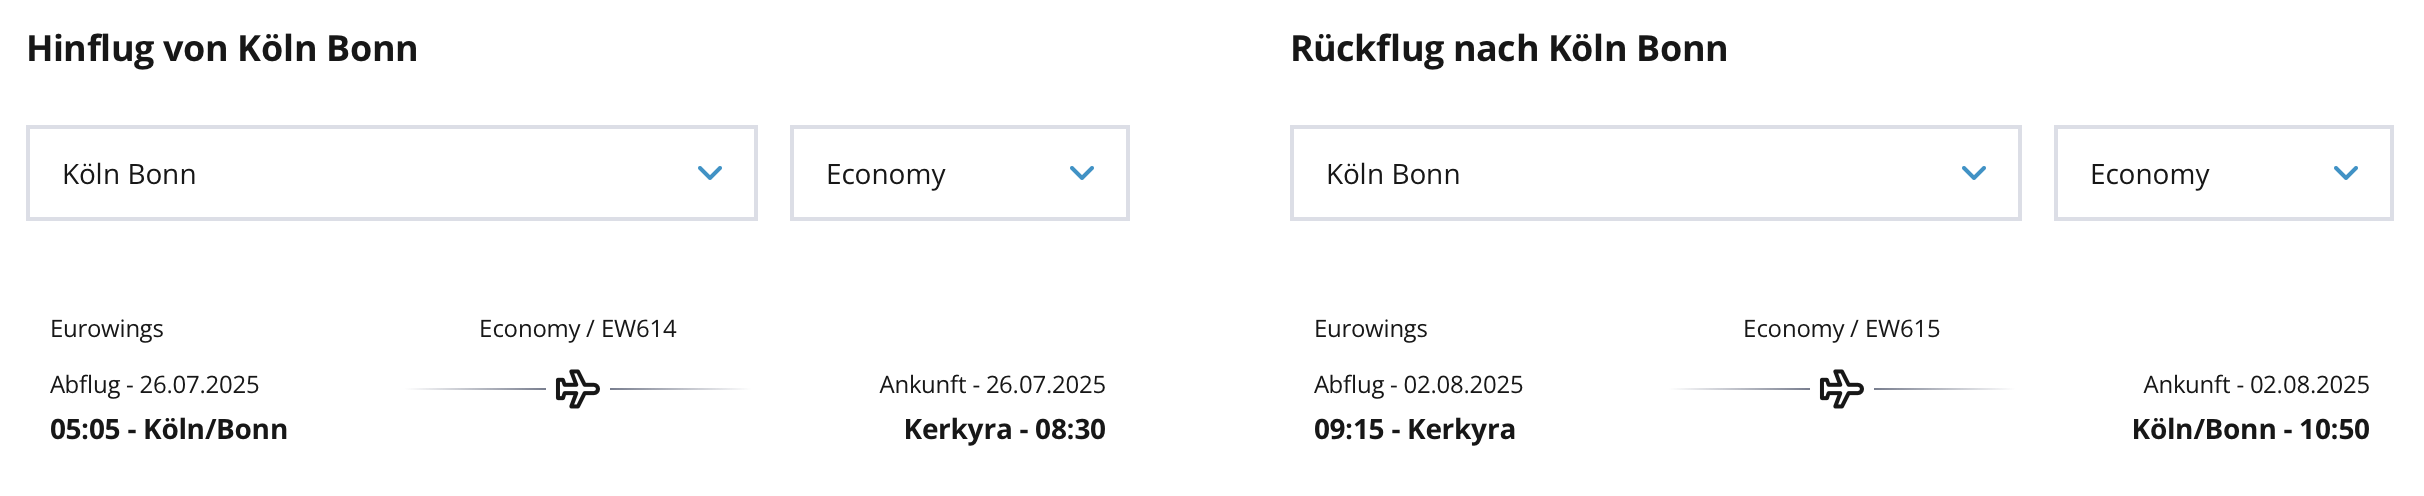Viewport: 2424px width, 496px height.
Task: Open the outbound Köln Bonn airport dropdown
Action: 392,173
